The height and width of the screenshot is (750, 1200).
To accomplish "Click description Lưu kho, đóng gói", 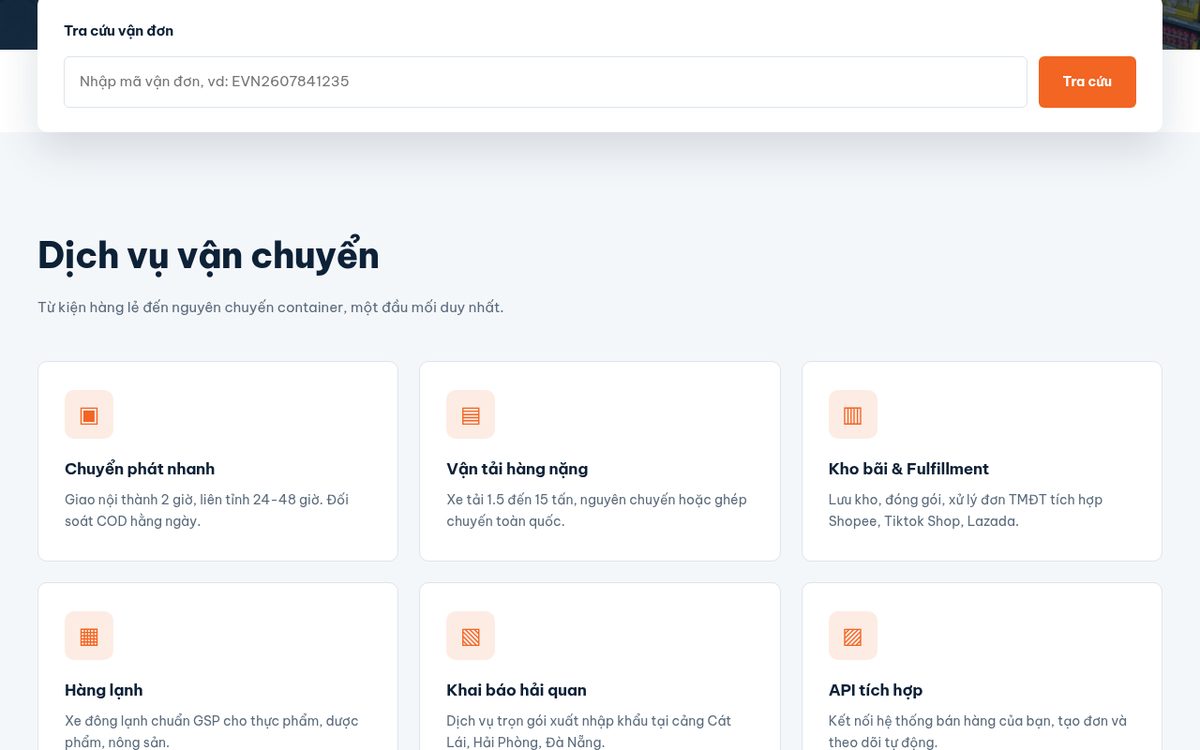I will pos(966,510).
